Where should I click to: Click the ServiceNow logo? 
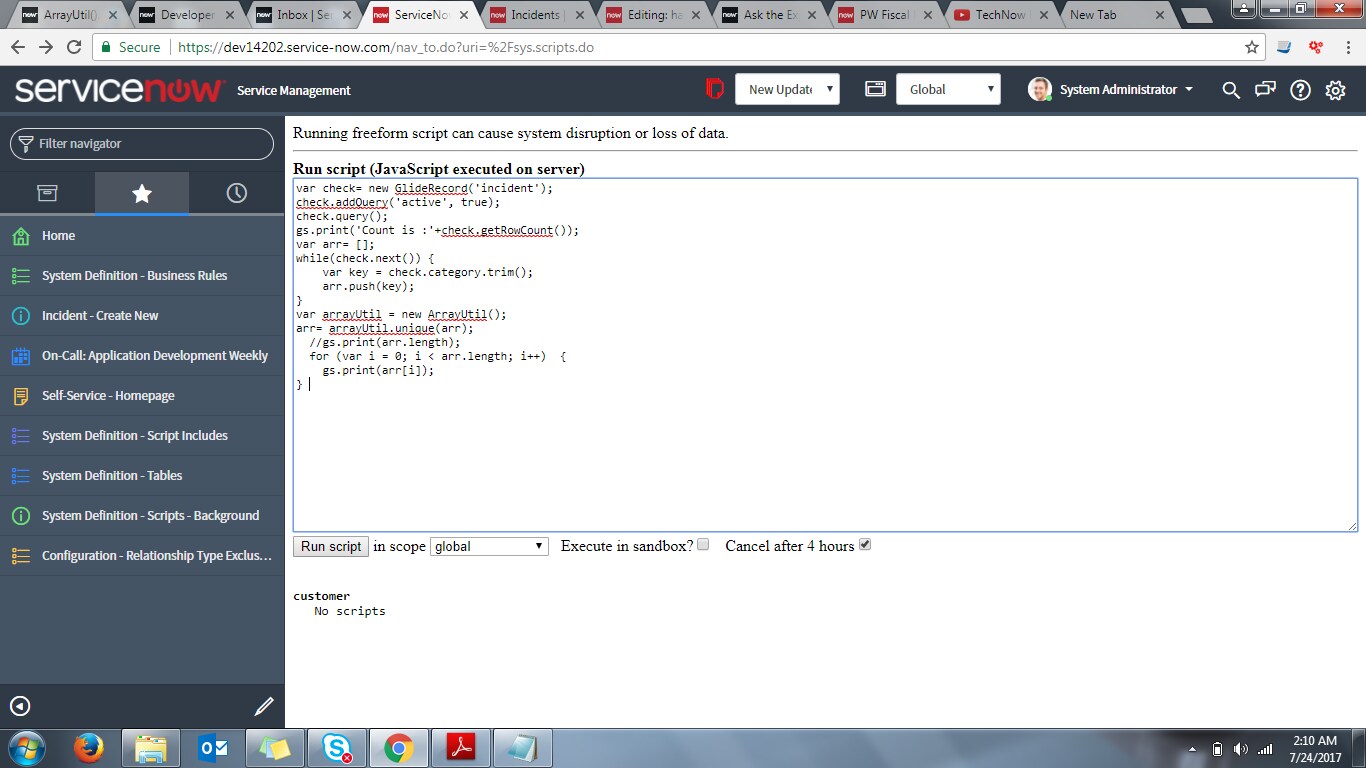(119, 90)
